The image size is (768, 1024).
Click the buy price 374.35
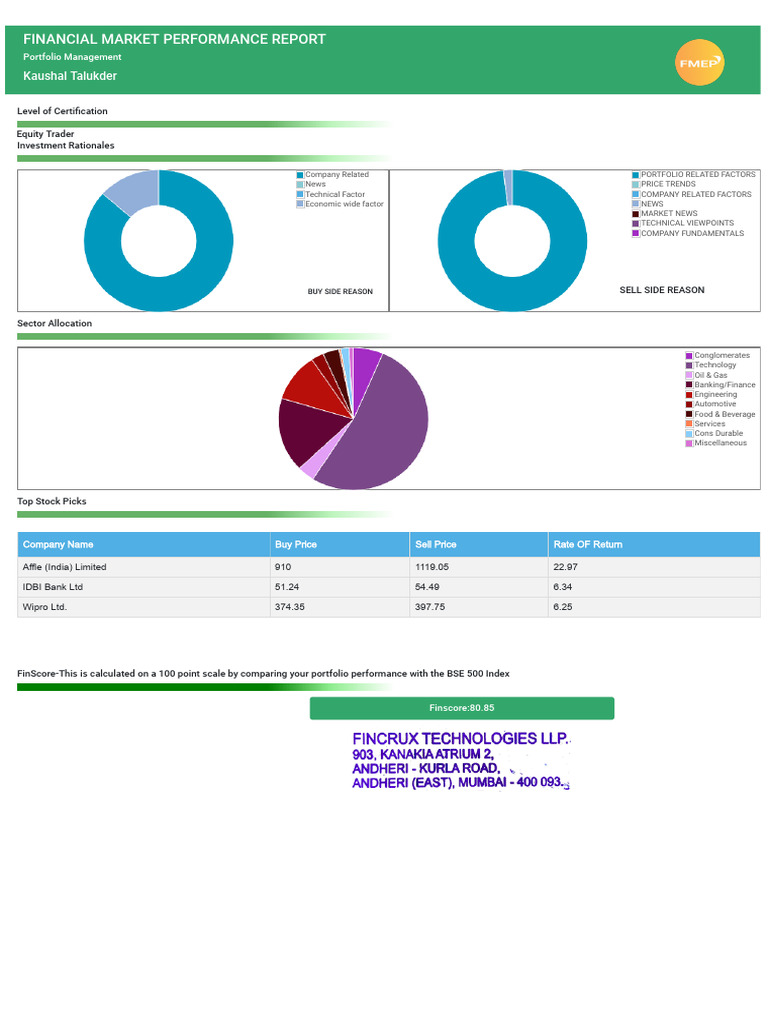point(289,607)
